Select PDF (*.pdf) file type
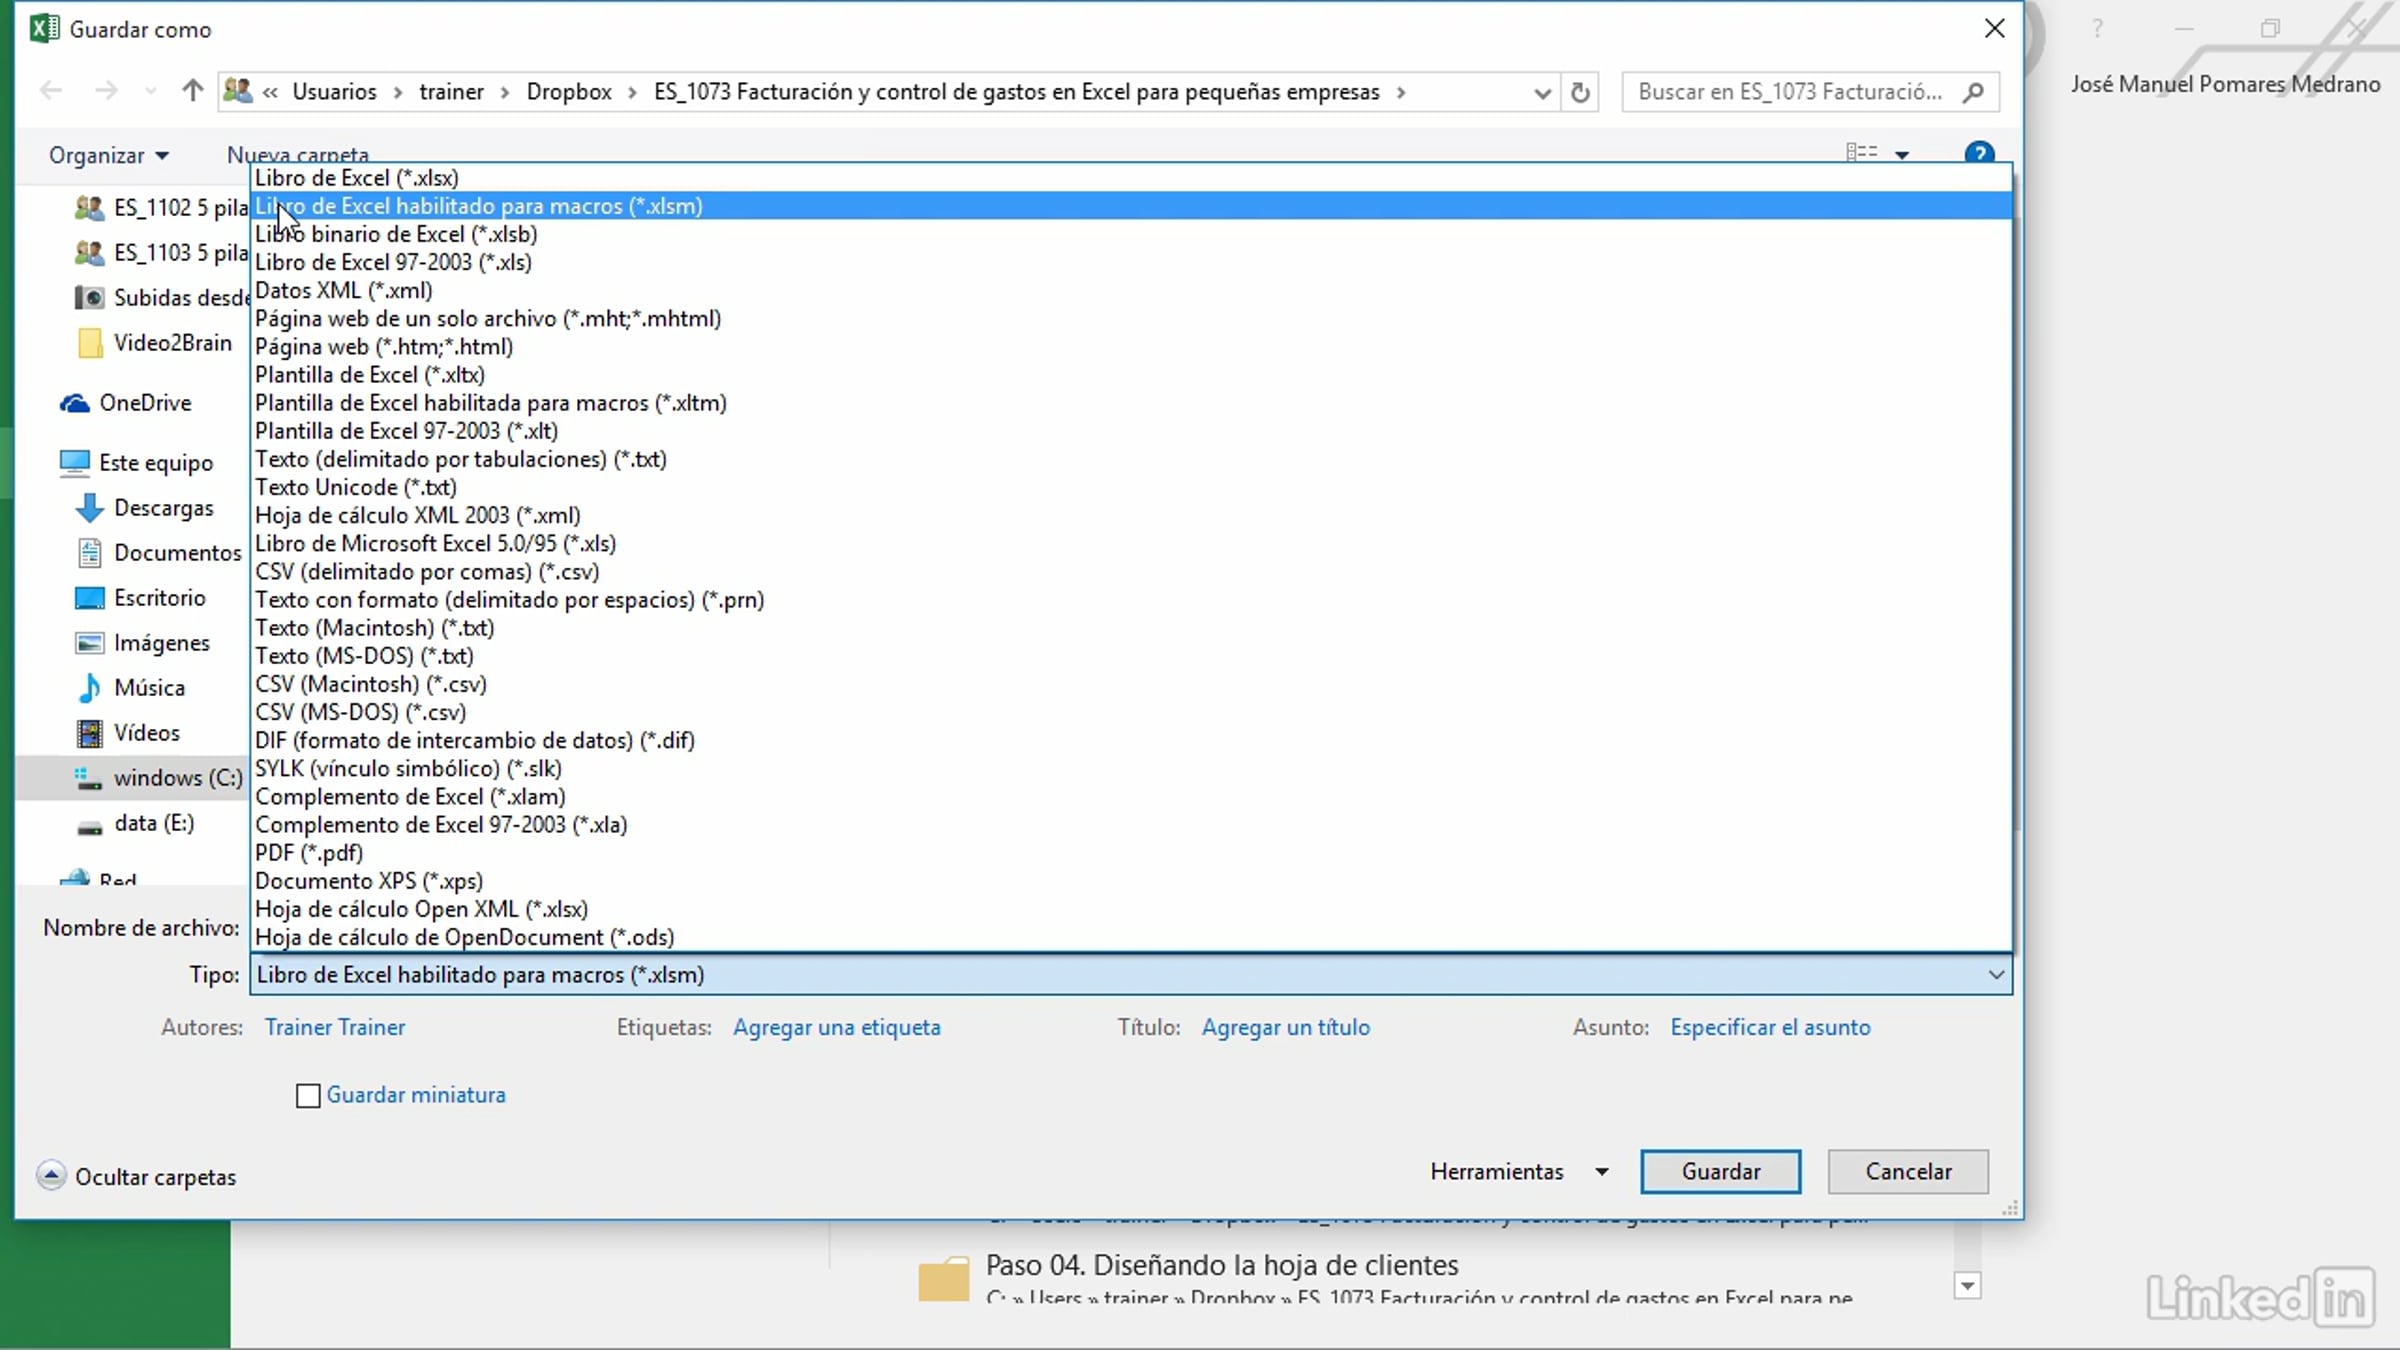 (x=1131, y=853)
